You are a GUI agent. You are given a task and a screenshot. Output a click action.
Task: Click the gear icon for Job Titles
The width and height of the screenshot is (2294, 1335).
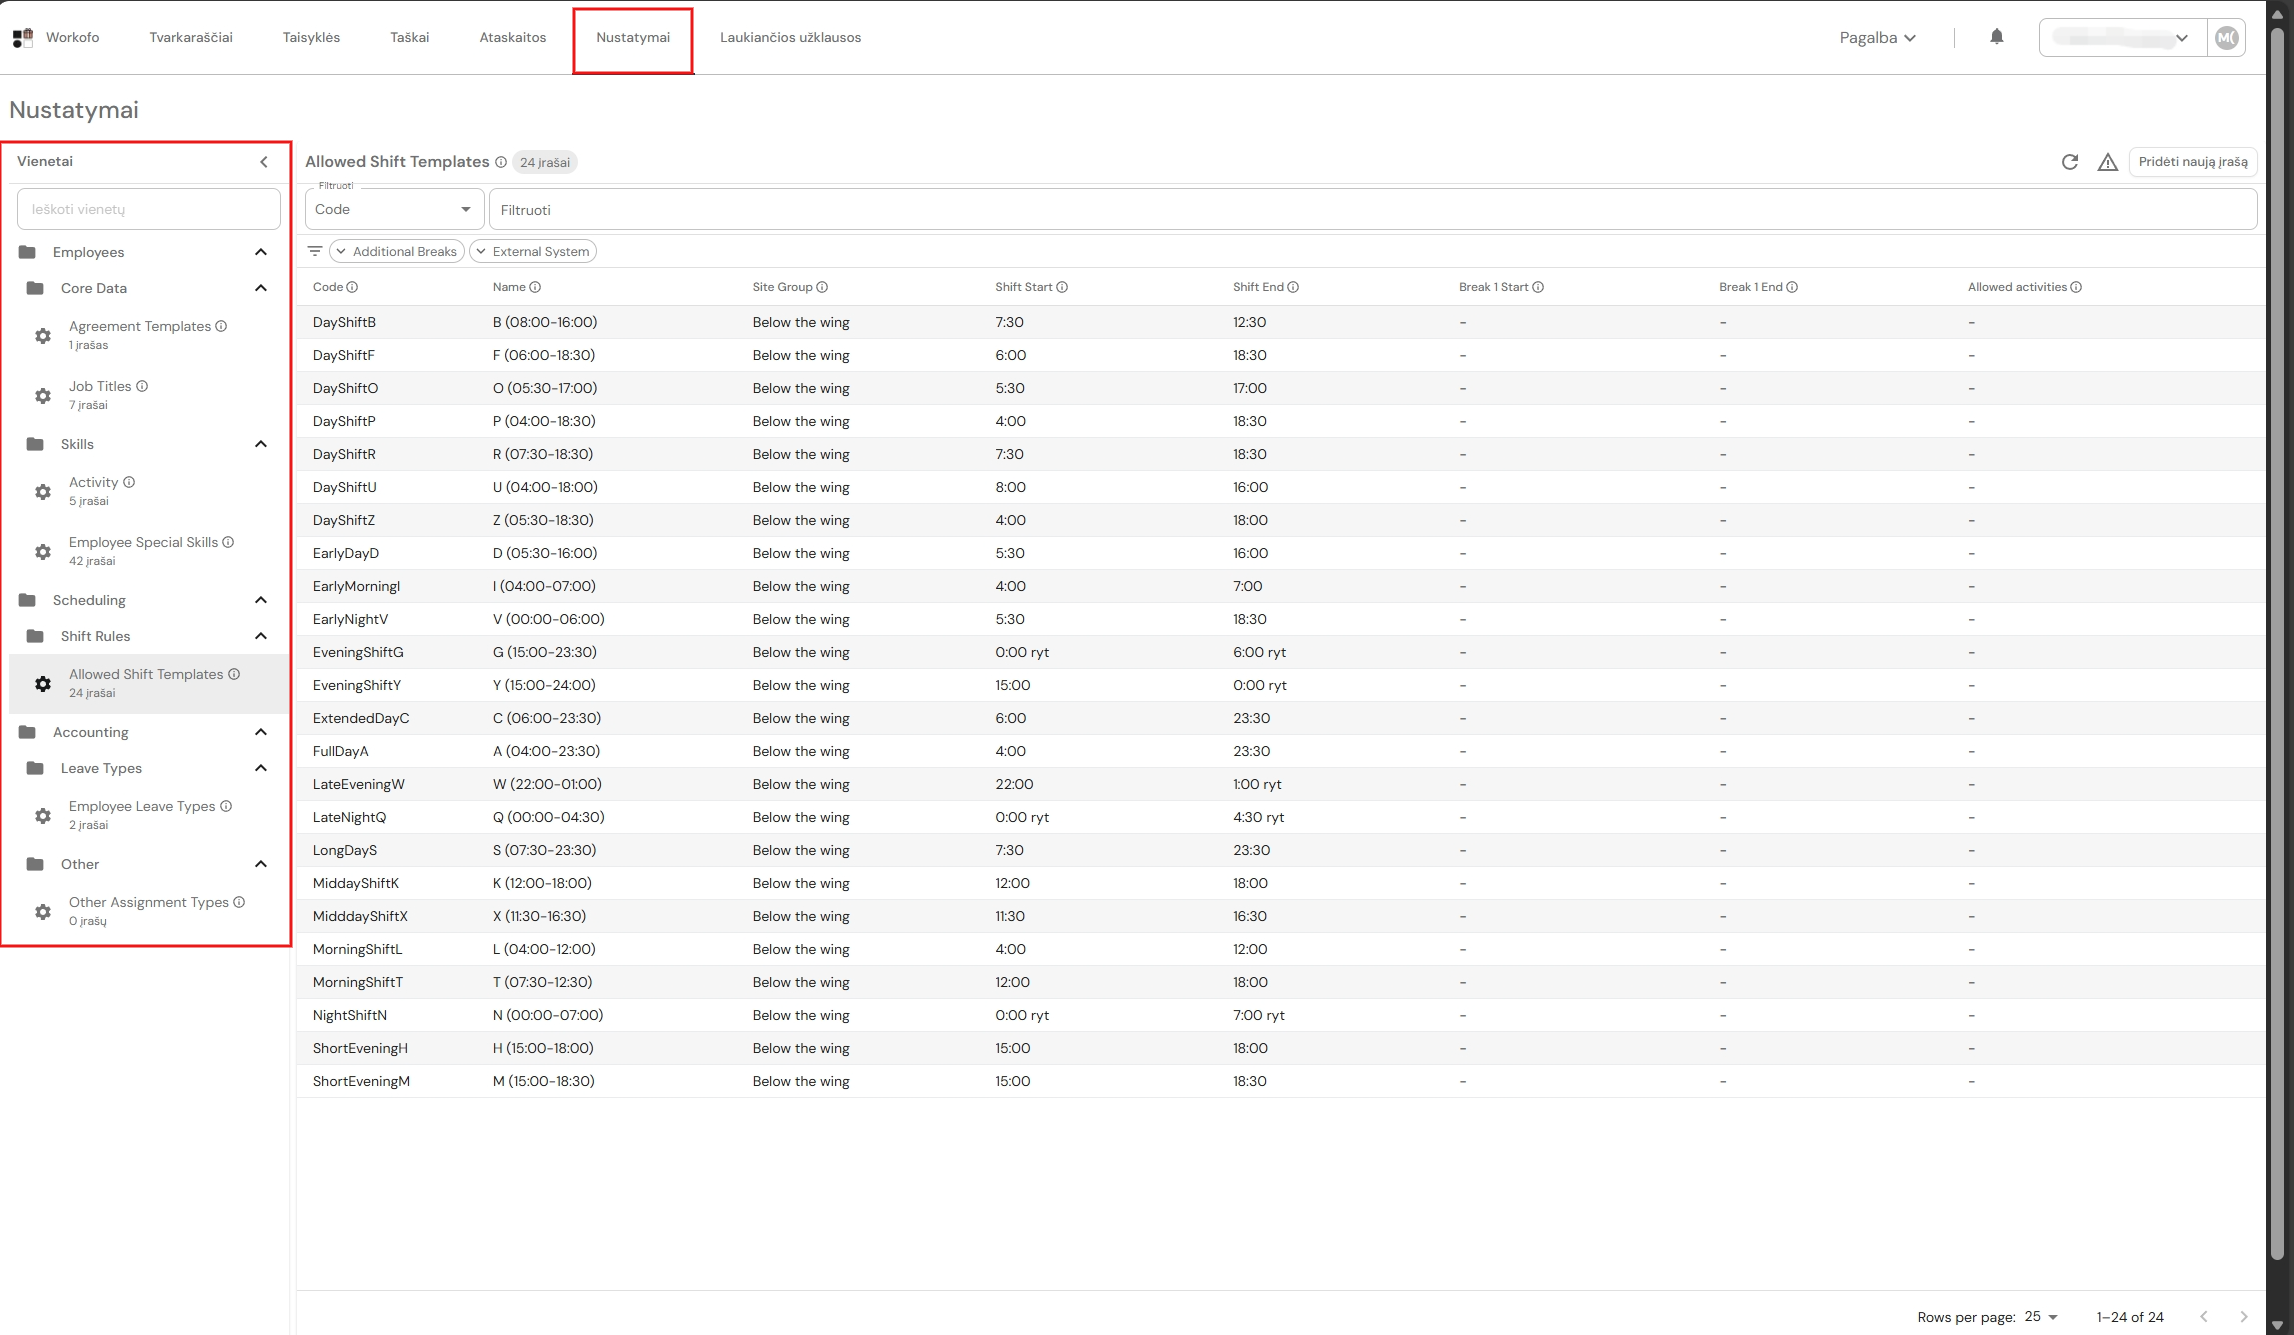pos(43,396)
